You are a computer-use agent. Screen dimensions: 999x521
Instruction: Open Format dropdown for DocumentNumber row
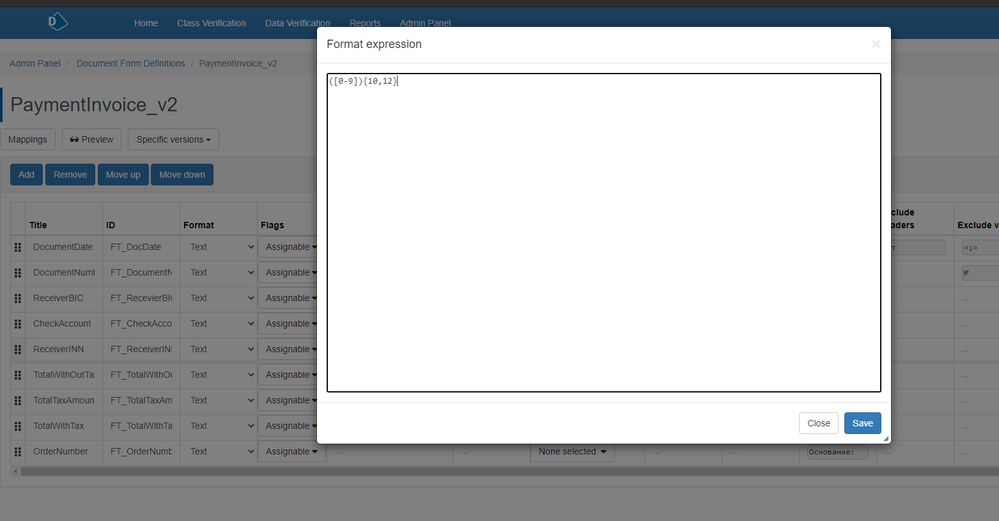220,273
